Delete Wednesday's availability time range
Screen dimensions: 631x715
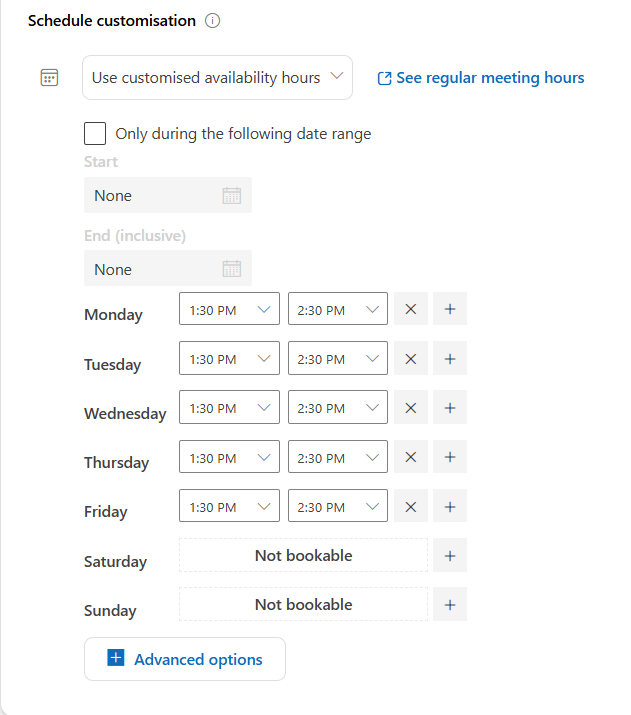click(410, 408)
